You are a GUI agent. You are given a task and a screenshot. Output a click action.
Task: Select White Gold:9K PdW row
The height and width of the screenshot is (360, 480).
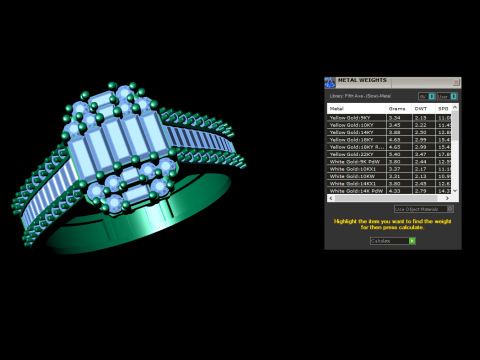click(389, 162)
